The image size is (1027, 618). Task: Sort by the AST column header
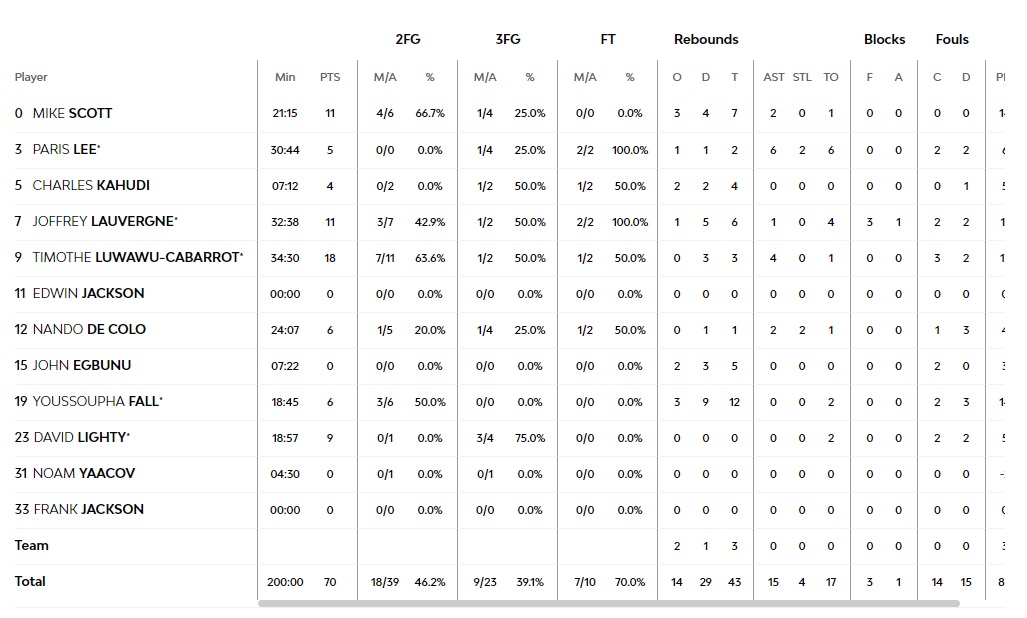pos(774,77)
